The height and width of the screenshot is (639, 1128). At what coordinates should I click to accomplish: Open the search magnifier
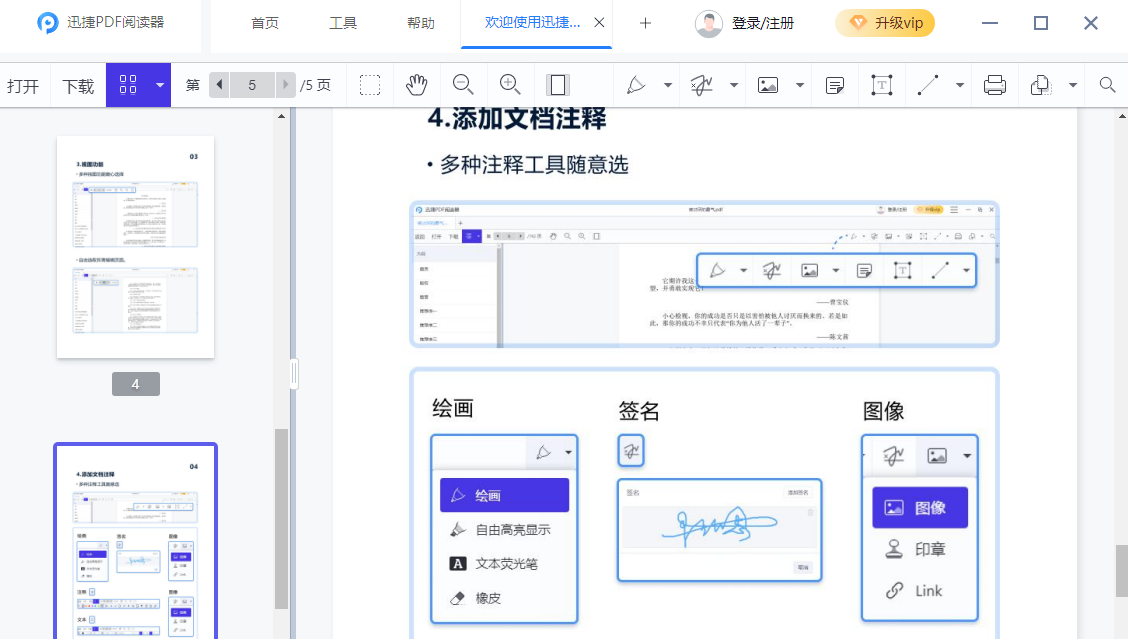click(x=1108, y=85)
